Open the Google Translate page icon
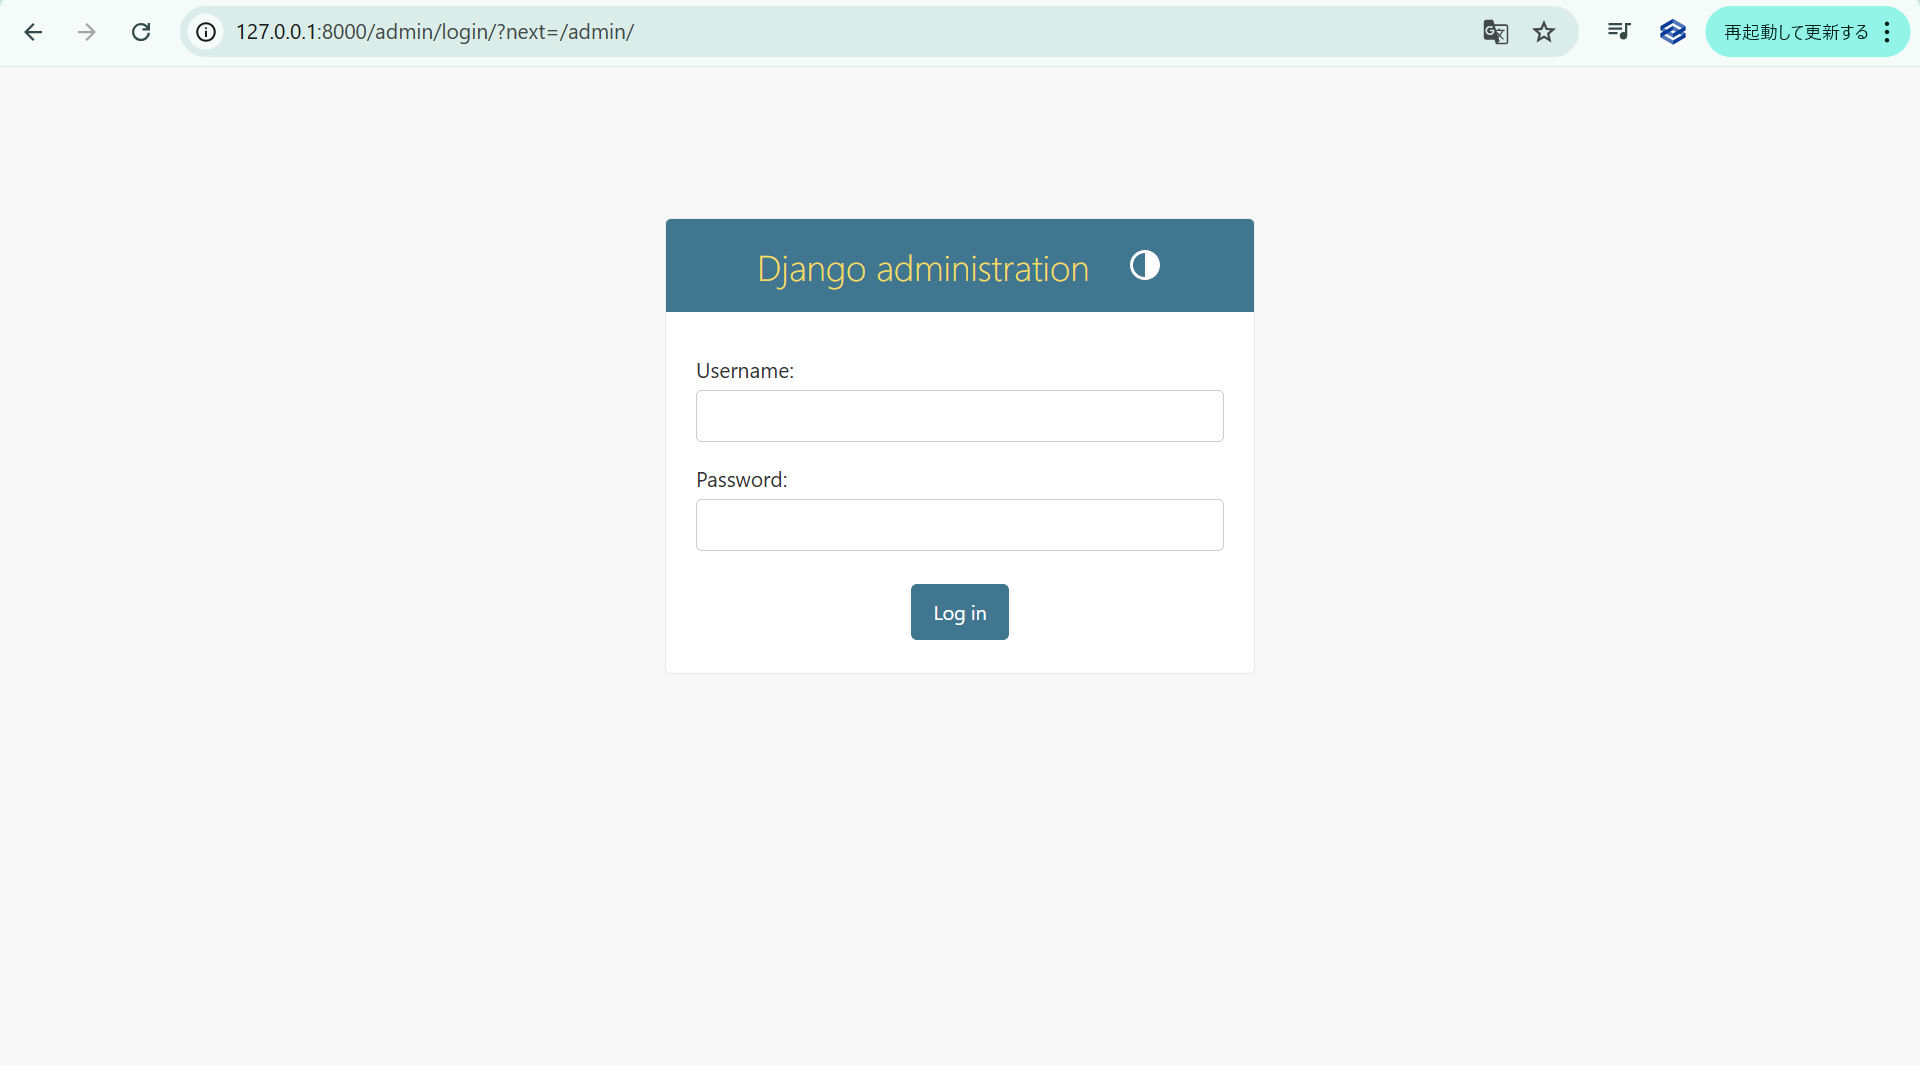Viewport: 1920px width, 1065px height. [x=1495, y=32]
